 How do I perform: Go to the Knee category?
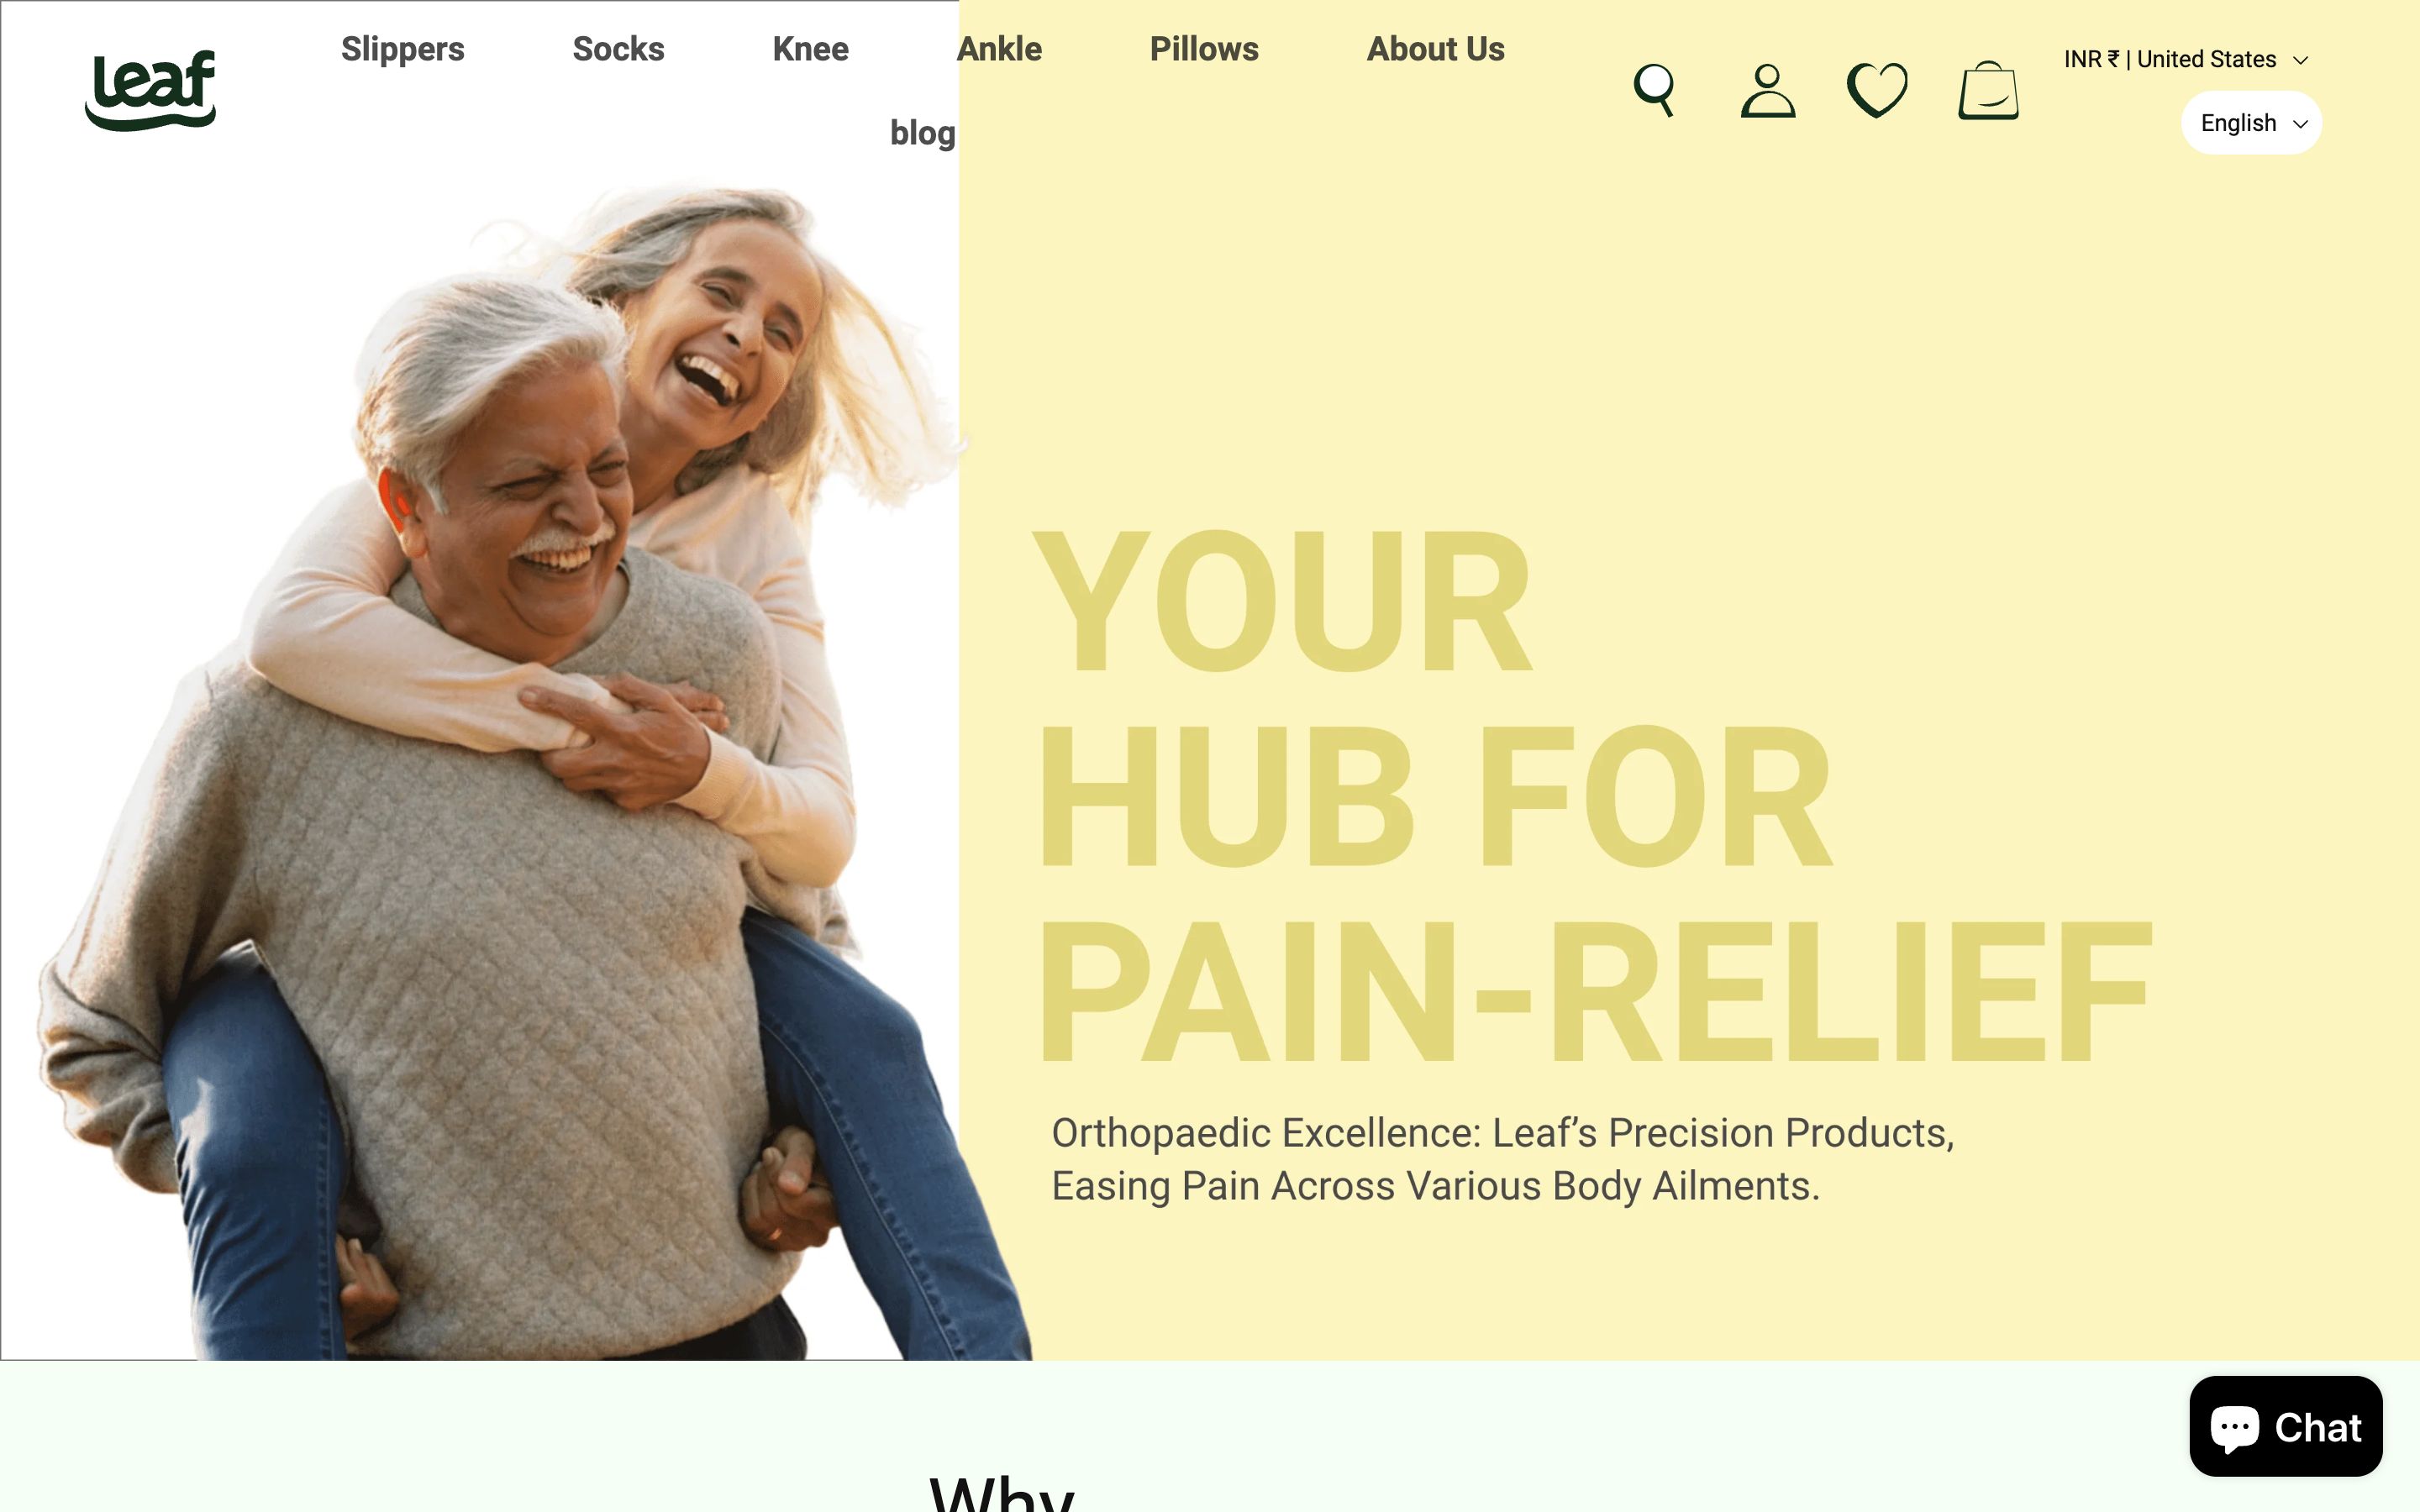[x=810, y=49]
